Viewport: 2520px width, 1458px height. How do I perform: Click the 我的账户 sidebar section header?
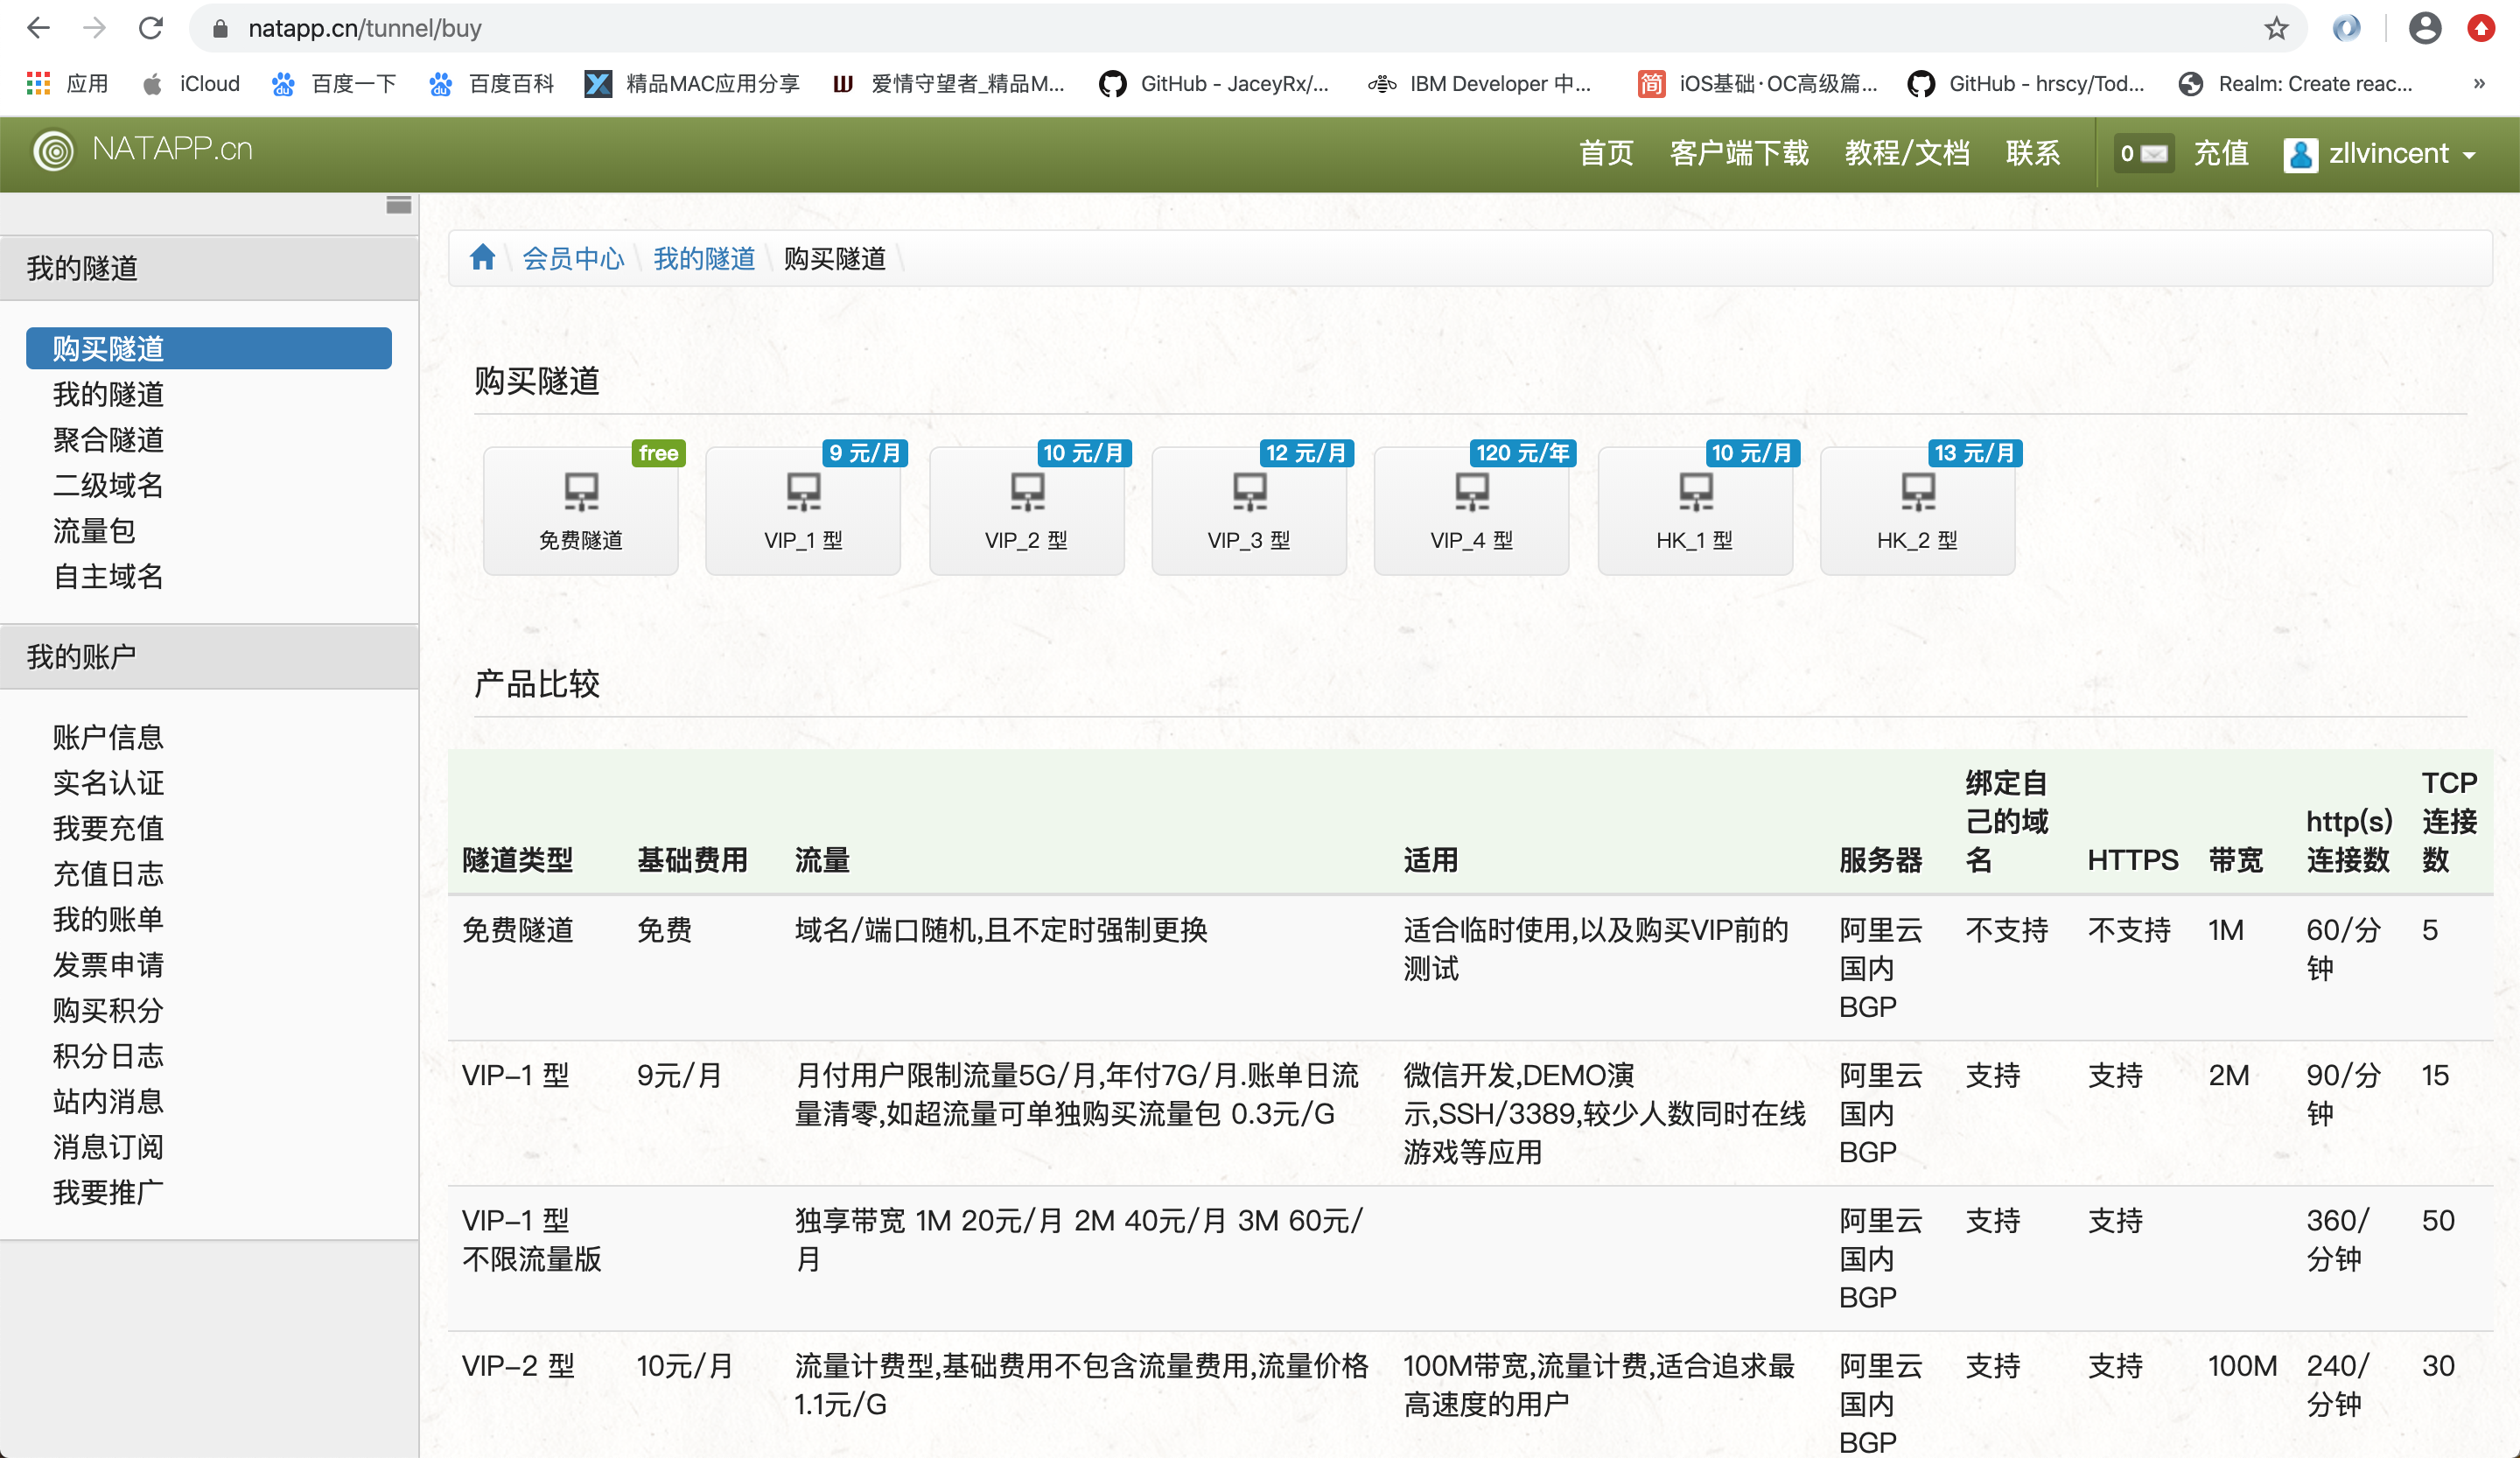coord(209,657)
